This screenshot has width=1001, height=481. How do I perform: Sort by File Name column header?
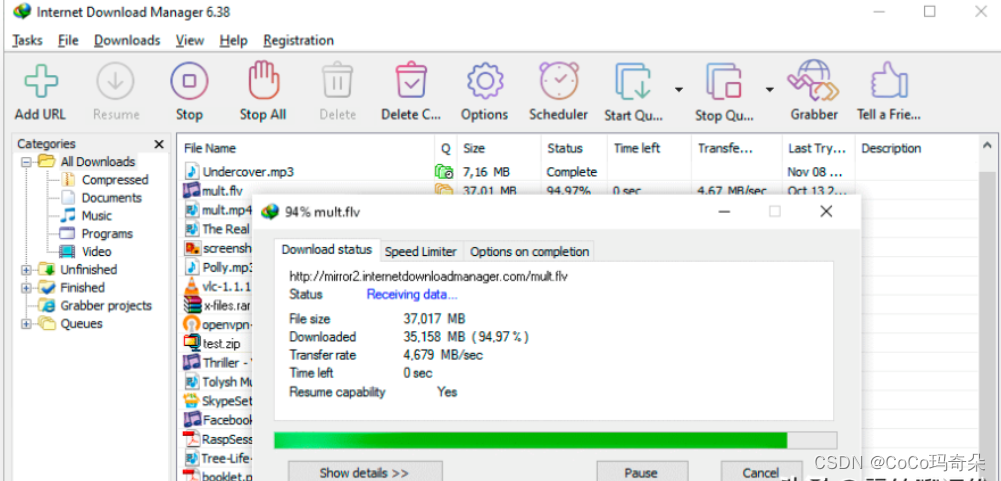click(x=306, y=148)
